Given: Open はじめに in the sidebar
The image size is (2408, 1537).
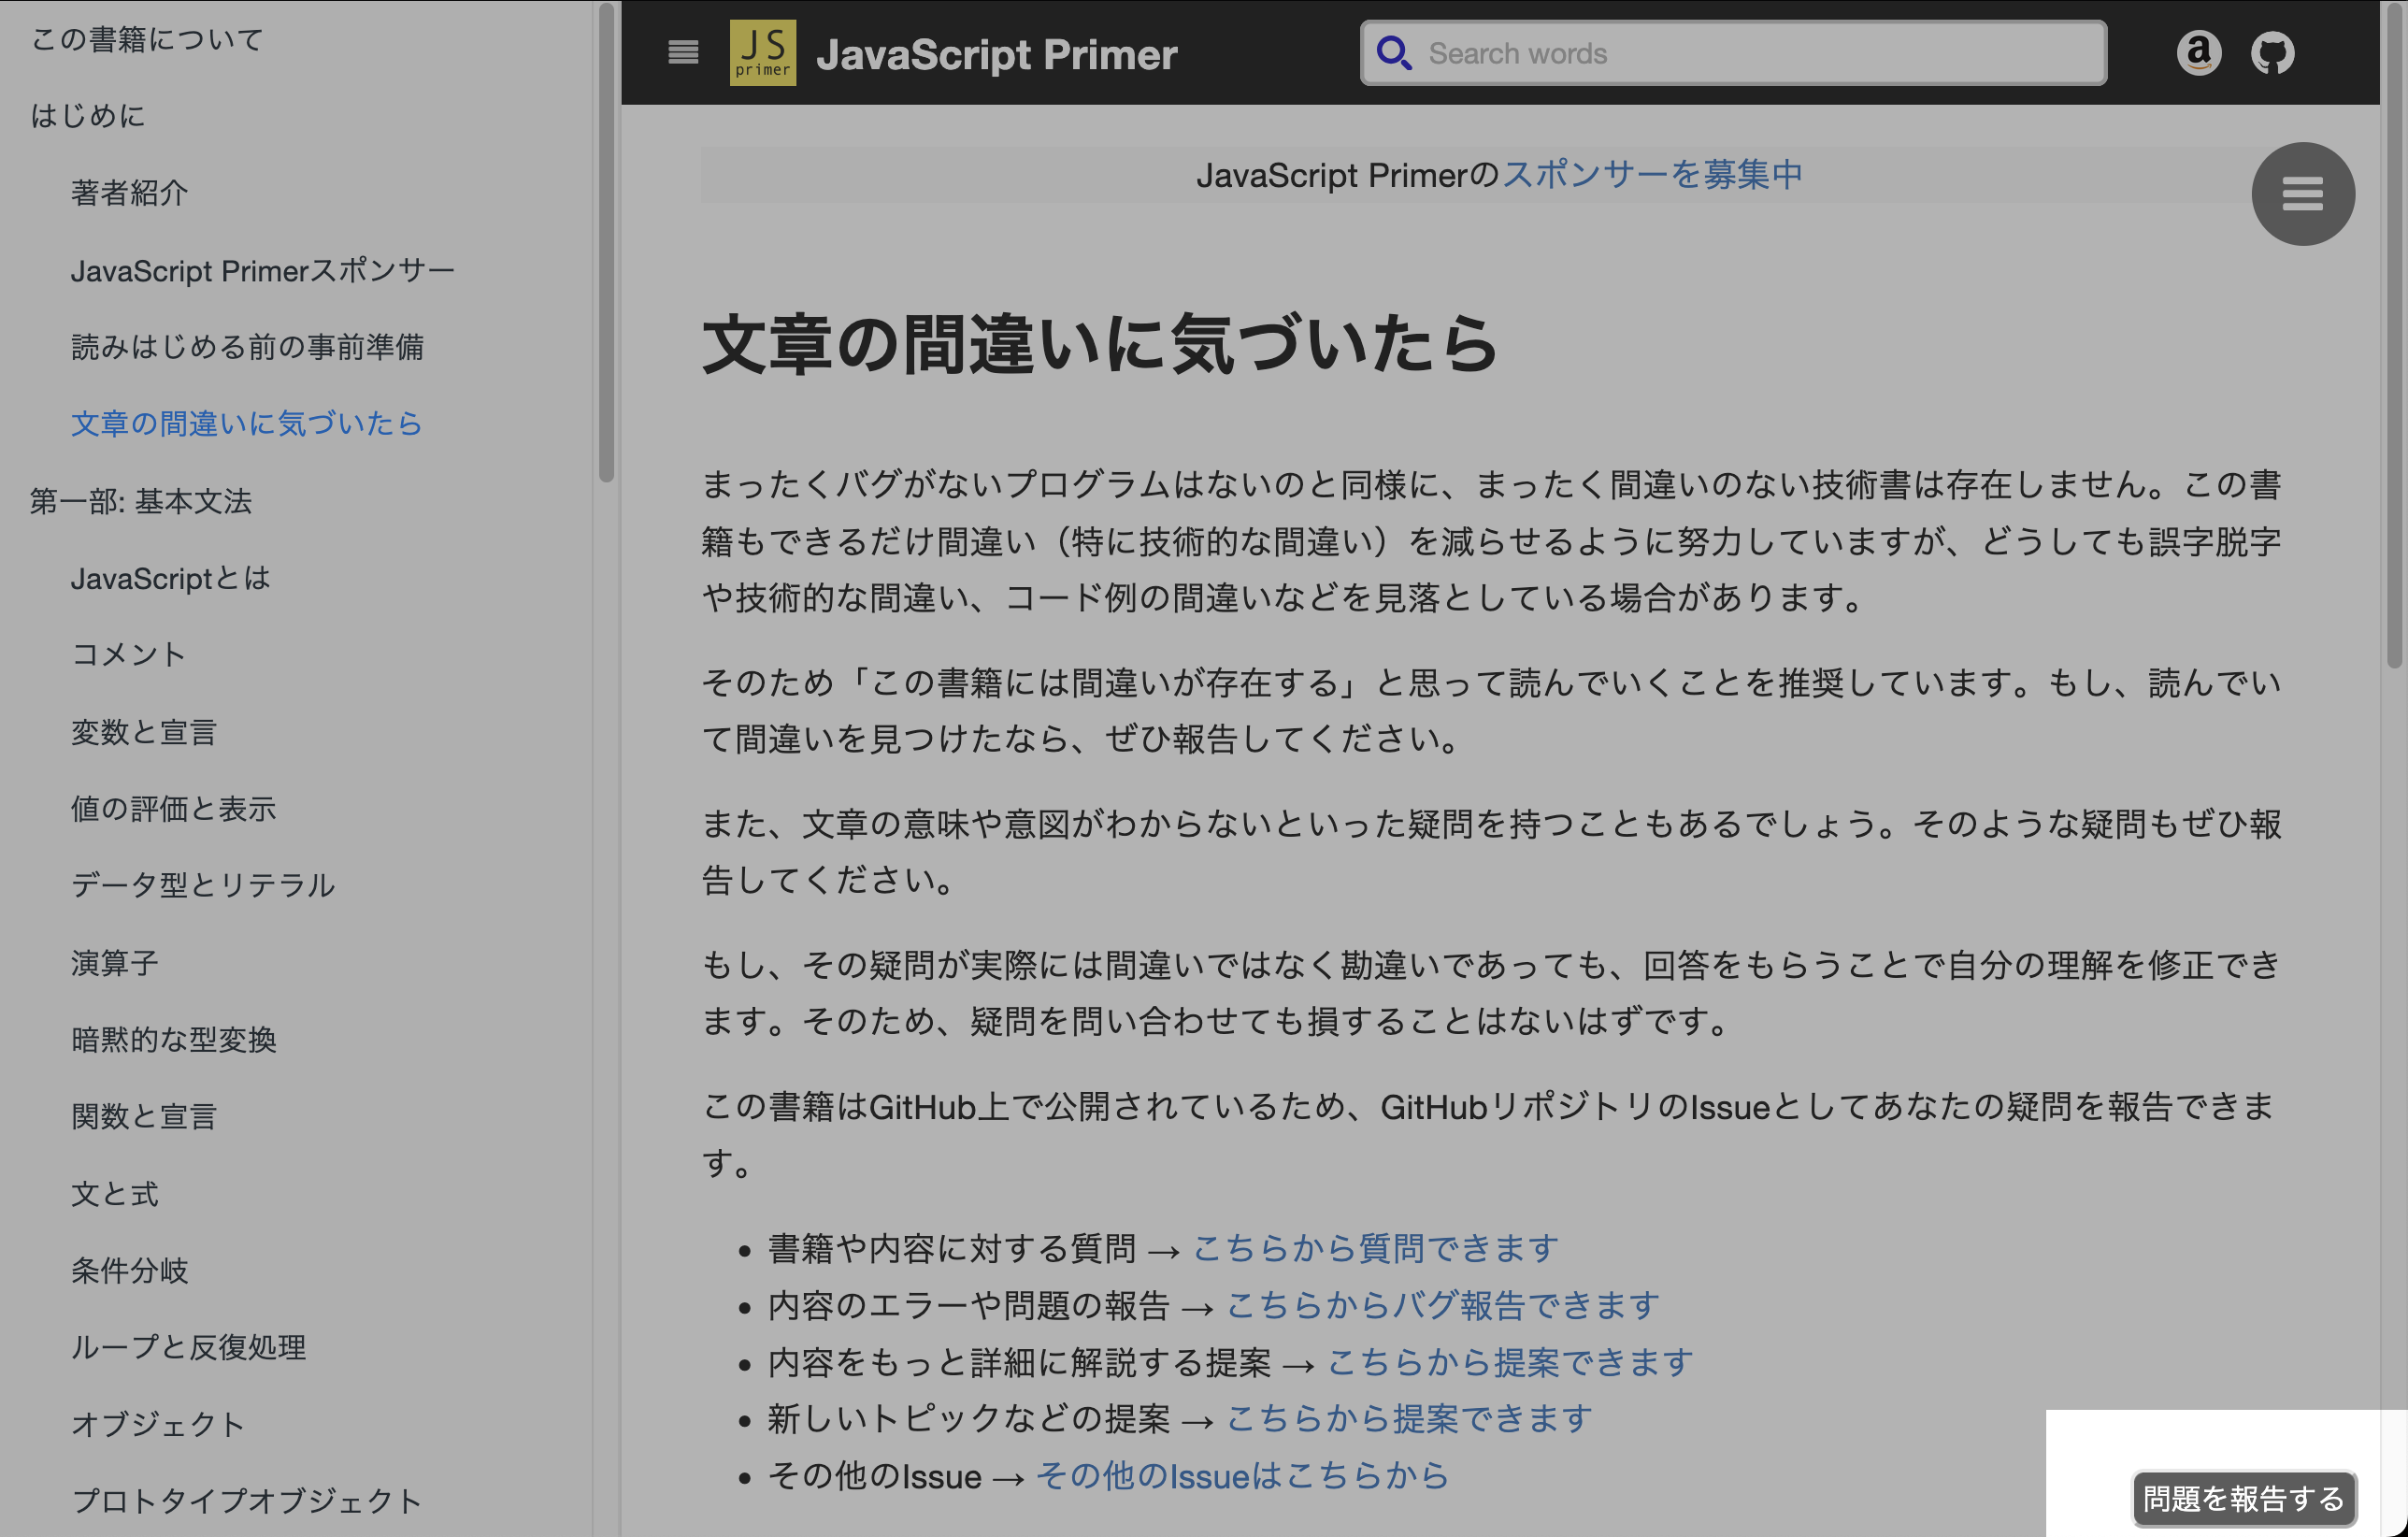Looking at the screenshot, I should tap(88, 116).
